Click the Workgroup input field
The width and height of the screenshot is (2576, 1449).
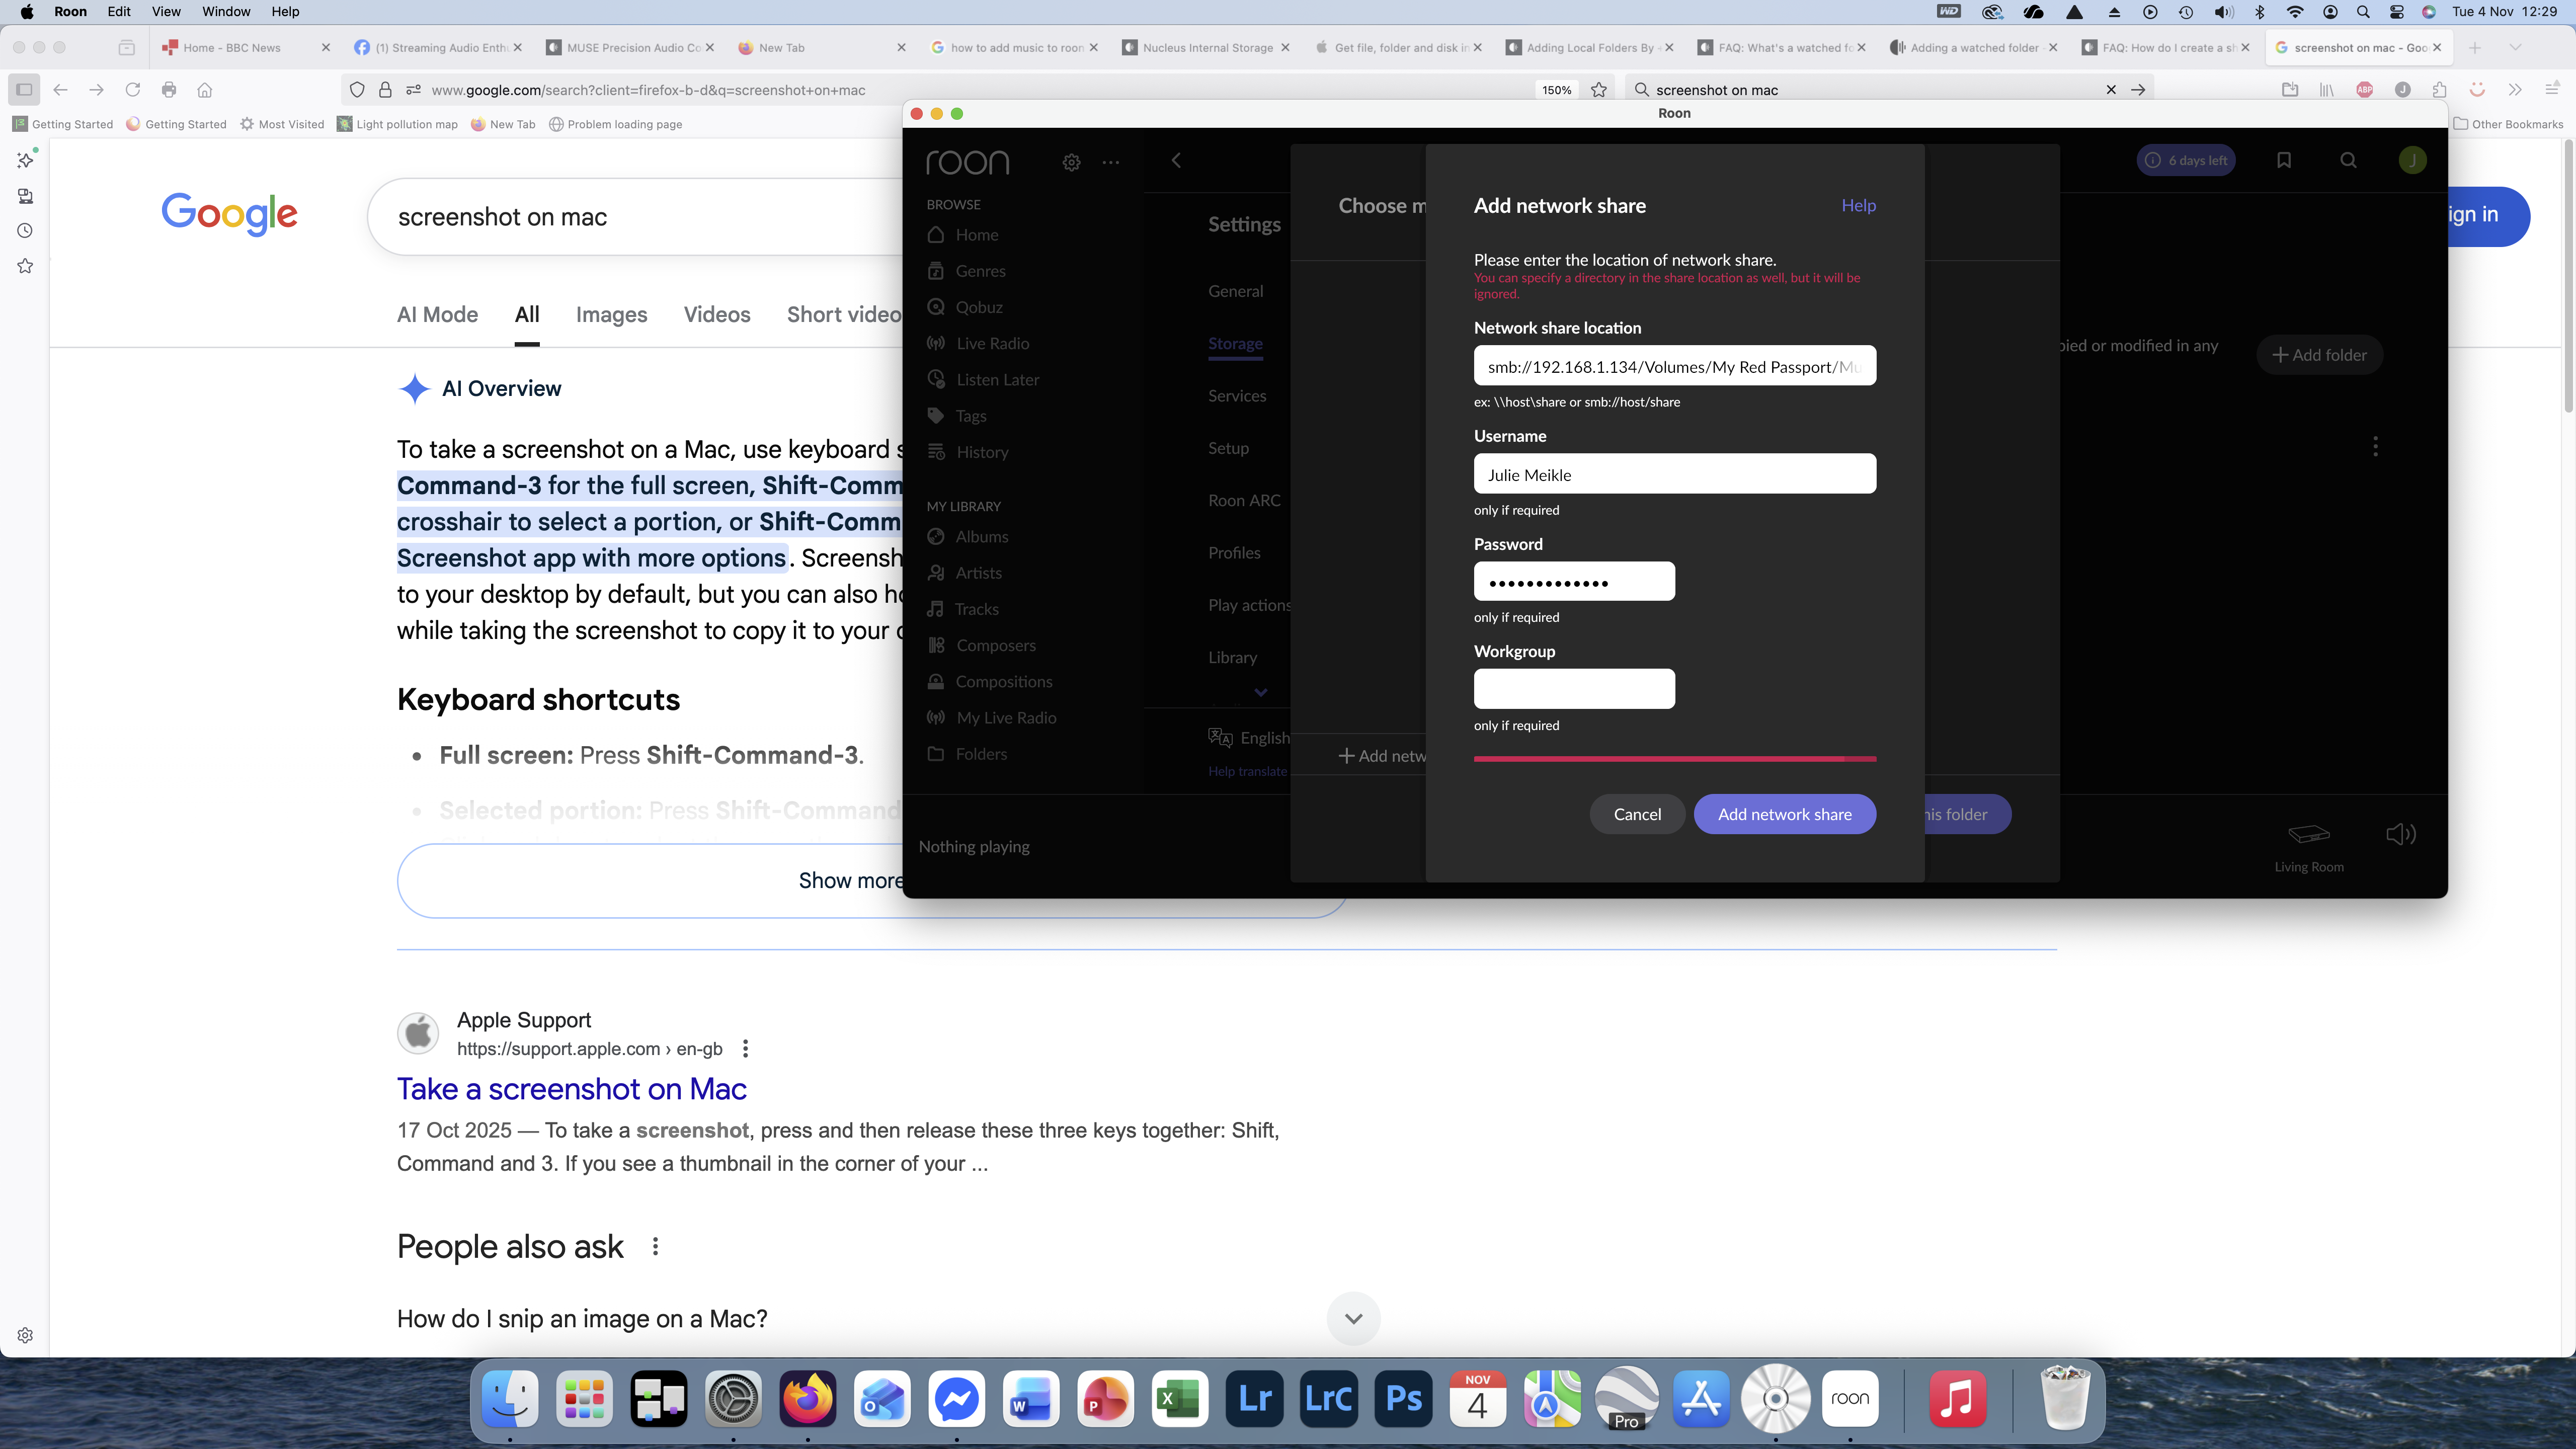click(x=1574, y=689)
